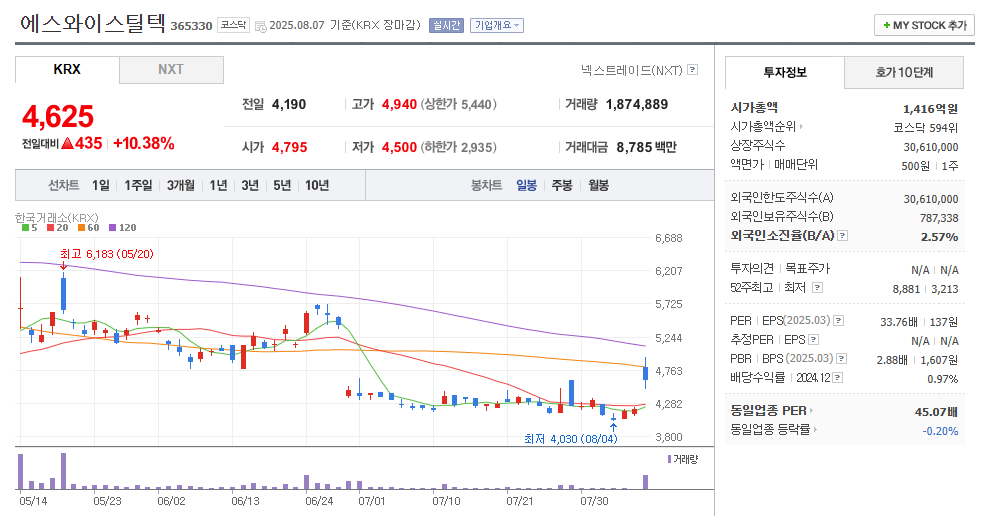Screen dimensions: 983x516
Task: Click the 넥스트레이드(NXT) link
Action: click(632, 70)
